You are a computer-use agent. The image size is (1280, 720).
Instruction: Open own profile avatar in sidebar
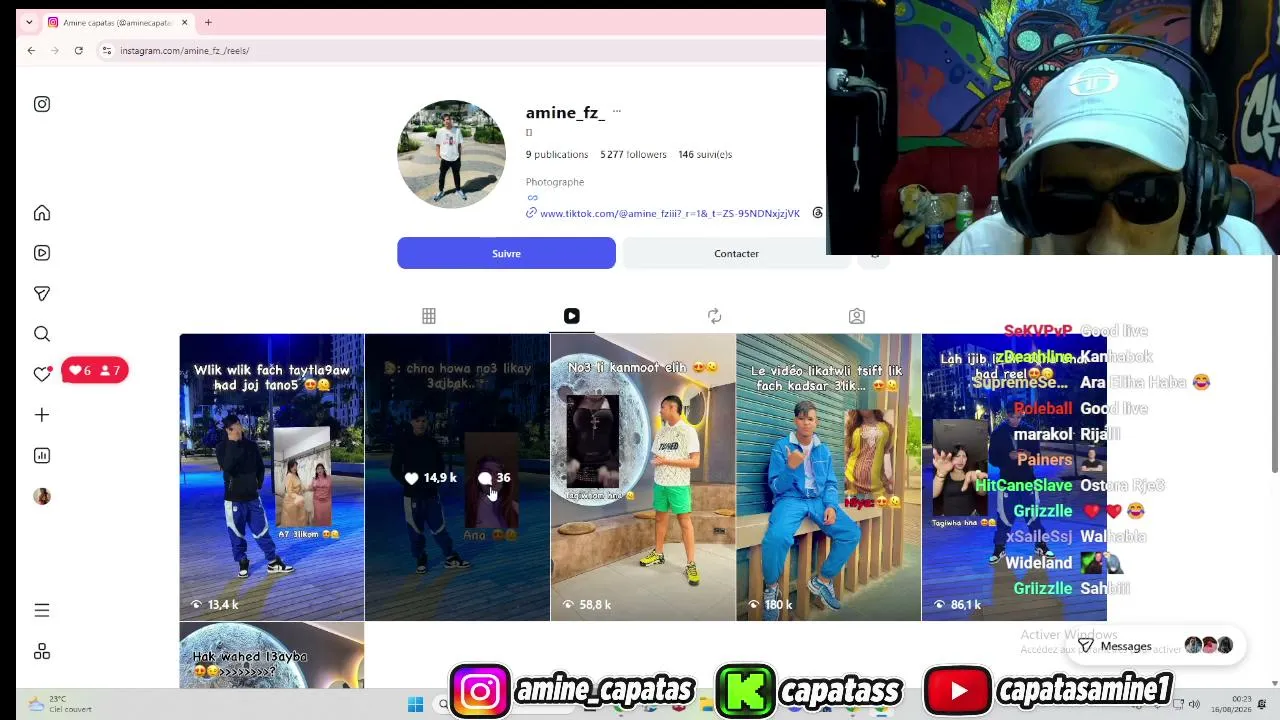click(42, 496)
